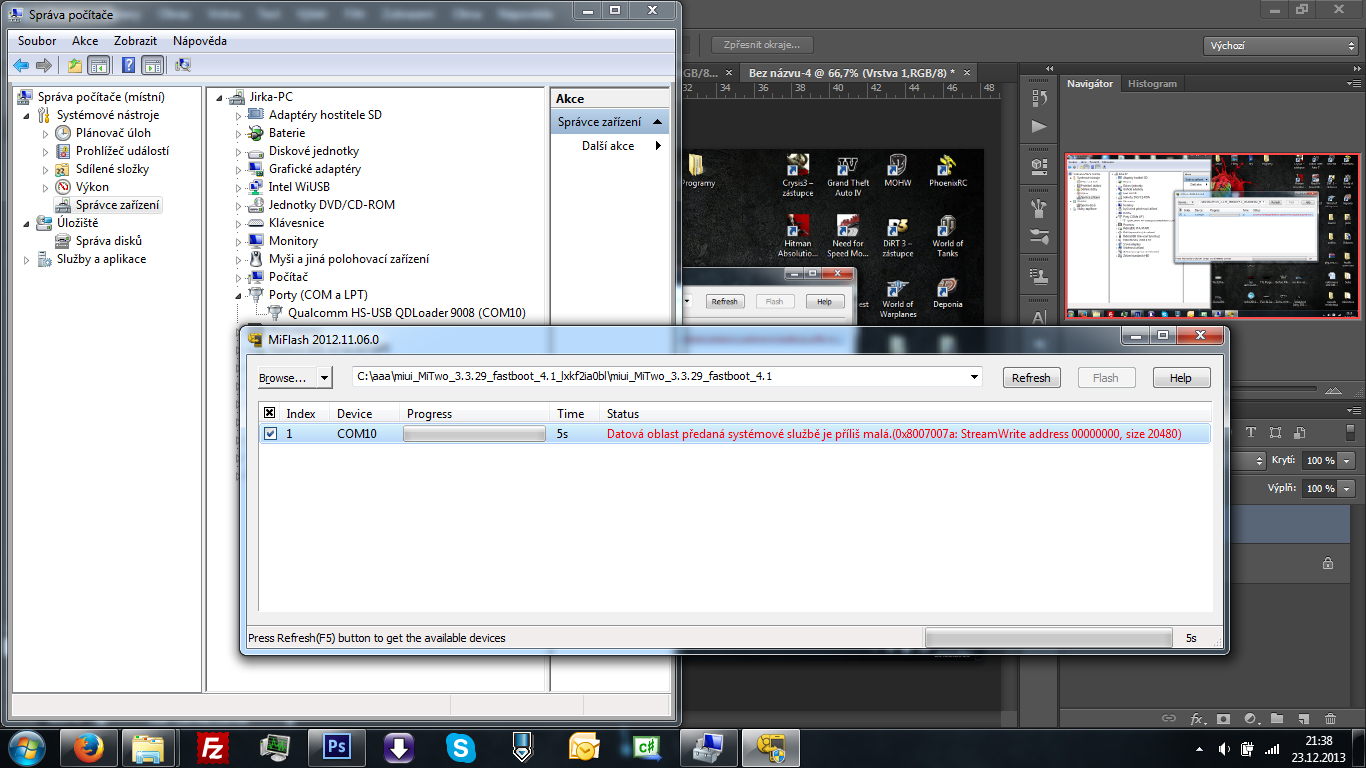This screenshot has height=768, width=1366.
Task: Click the Up one level folder icon
Action: tap(75, 66)
